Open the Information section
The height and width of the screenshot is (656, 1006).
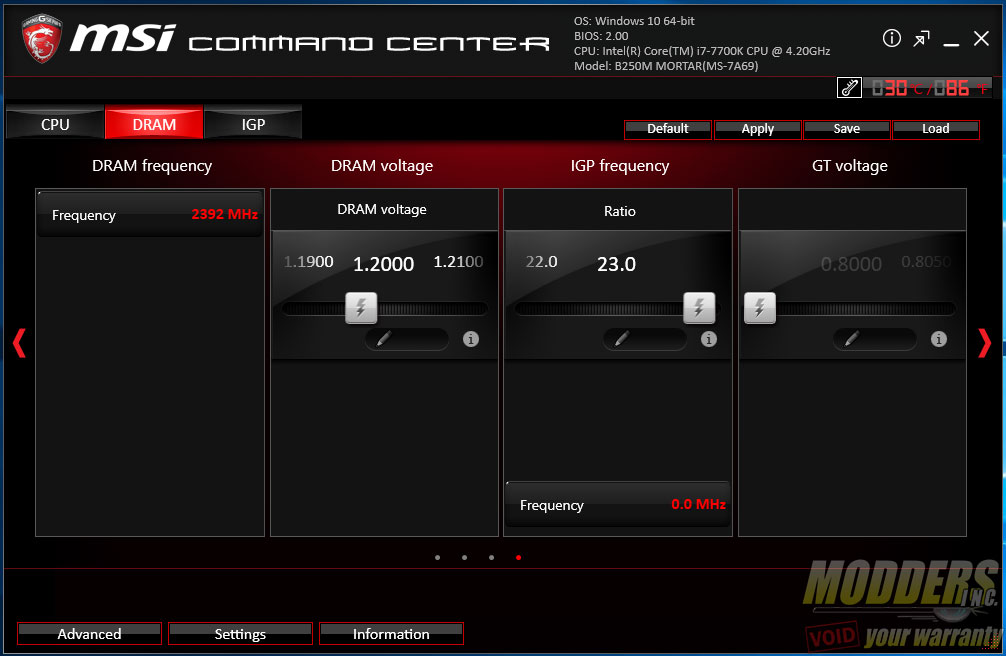click(391, 634)
